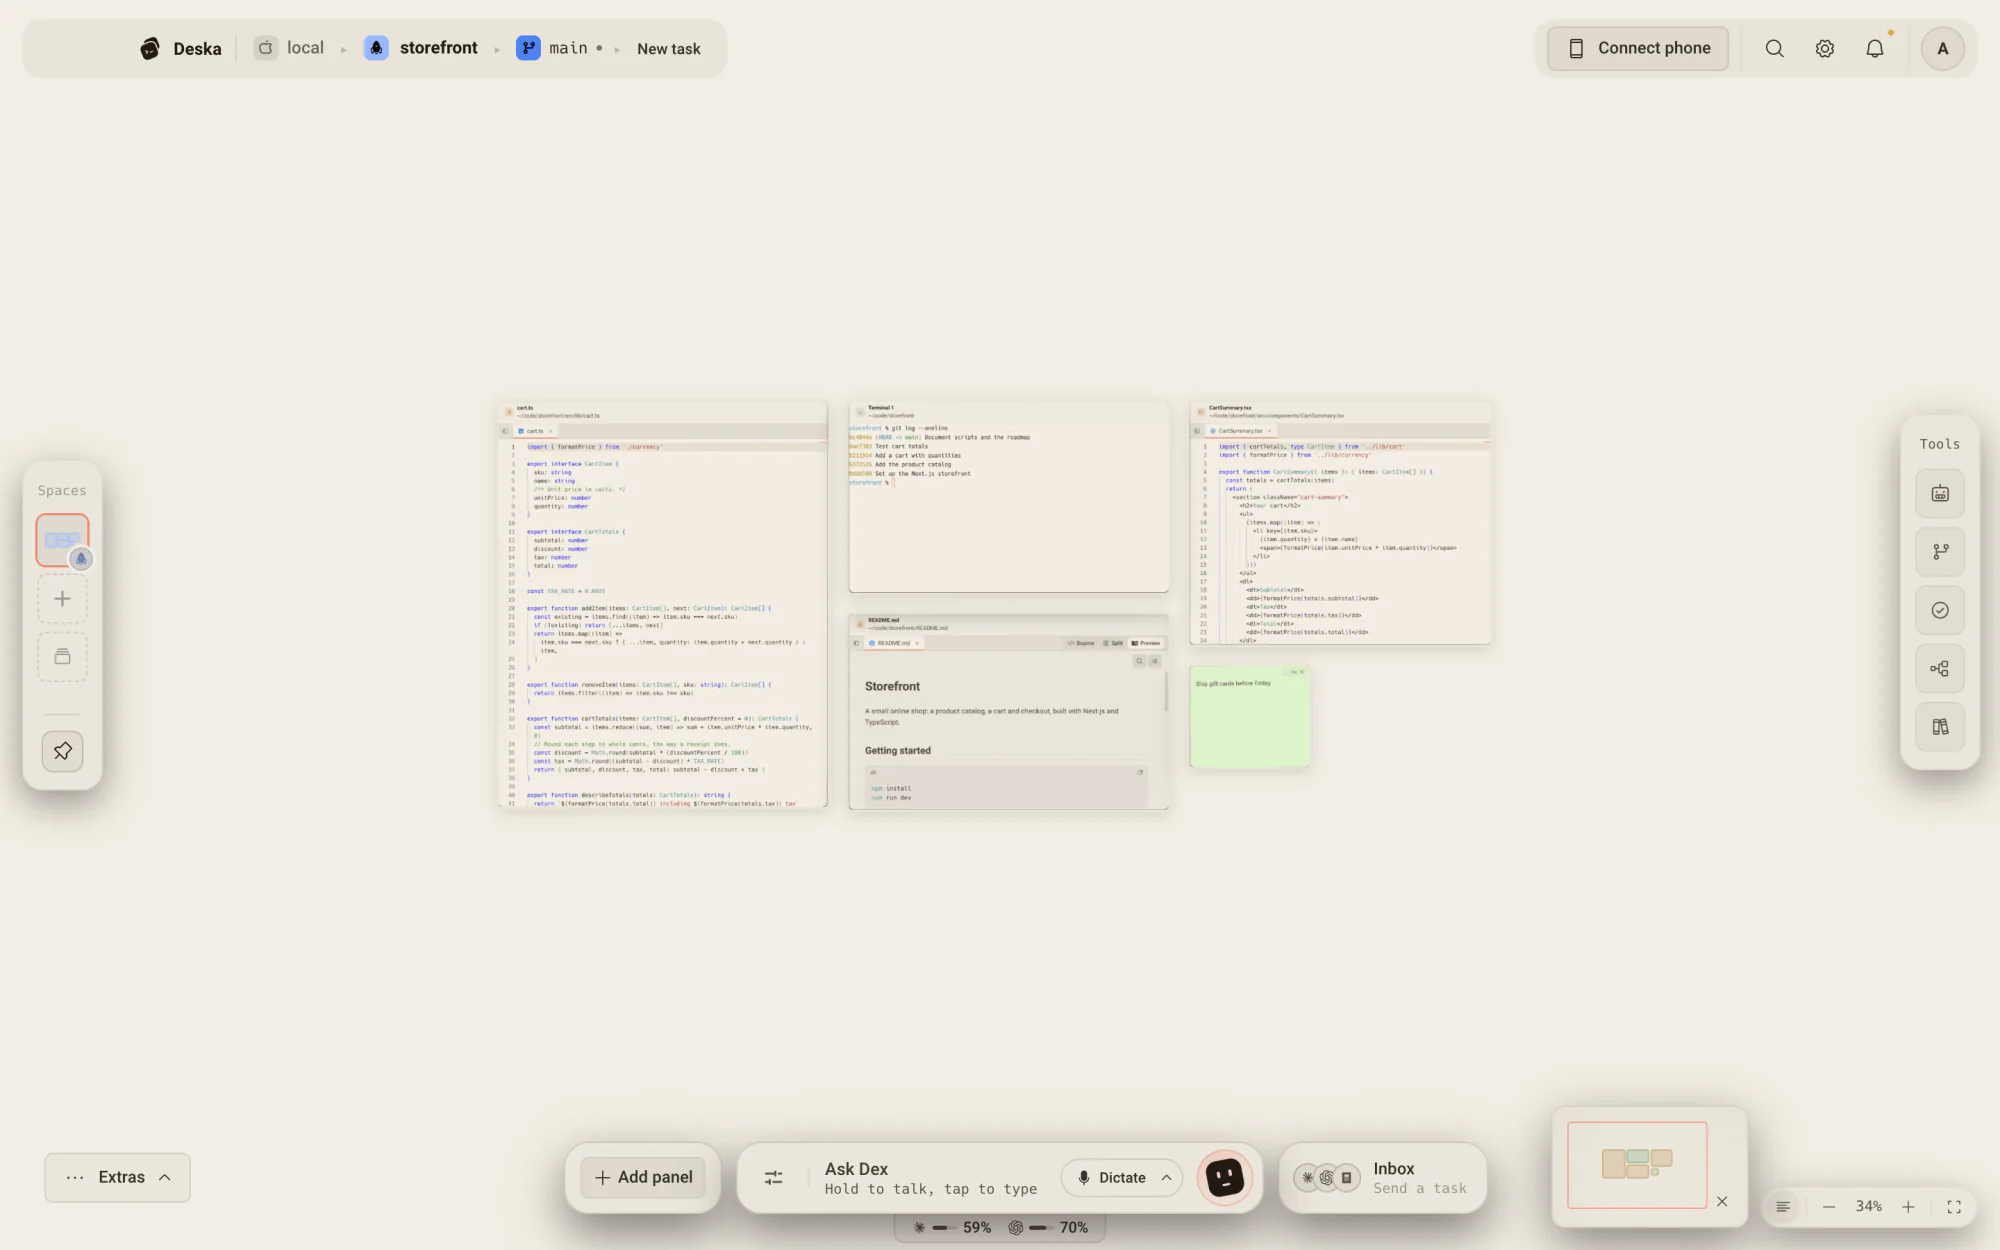Fit canvas with the fullscreen icon

[x=1954, y=1207]
